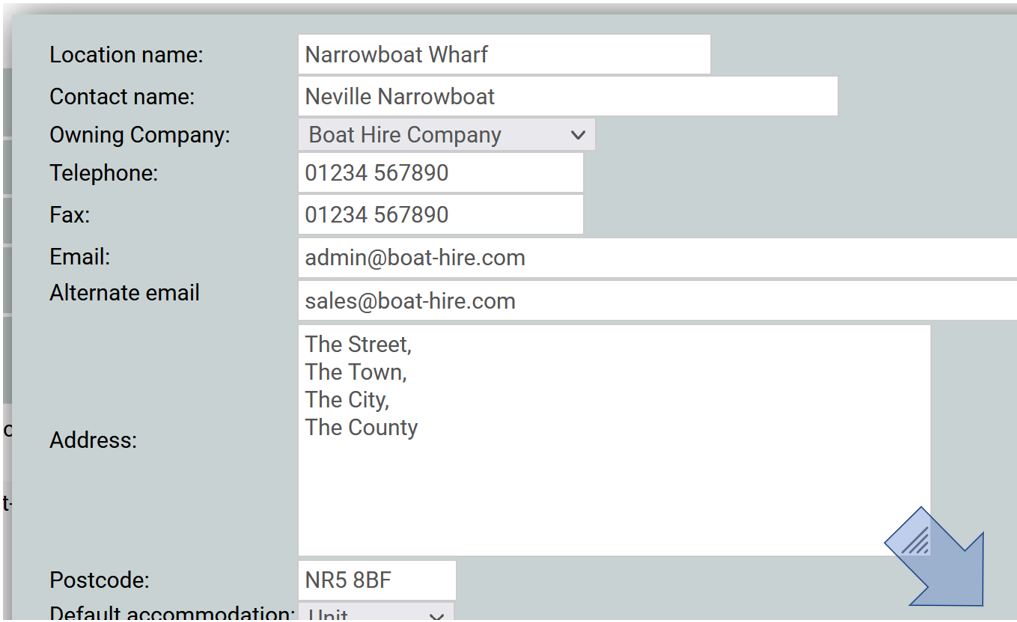The height and width of the screenshot is (622, 1017).
Task: Open the Owning Company dropdown
Action: [x=446, y=135]
